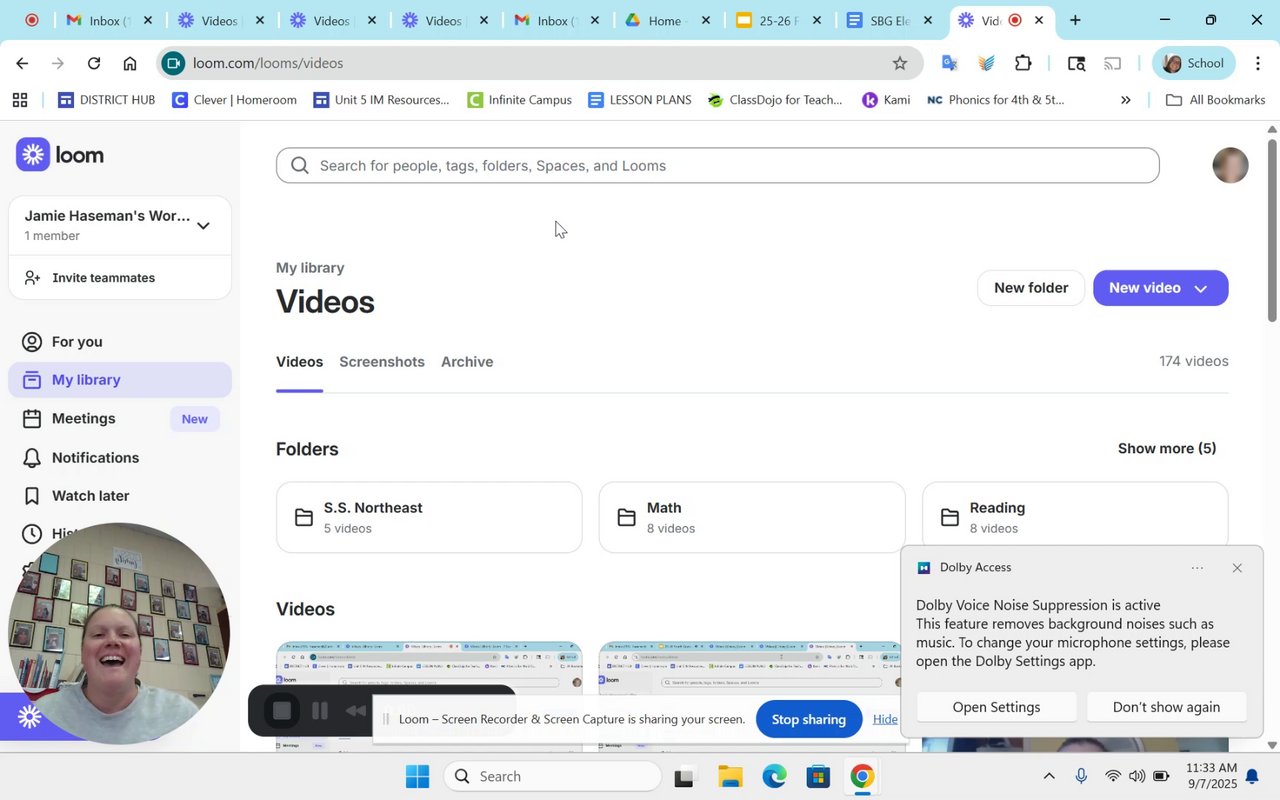Expand the New video dropdown

[x=1201, y=289]
